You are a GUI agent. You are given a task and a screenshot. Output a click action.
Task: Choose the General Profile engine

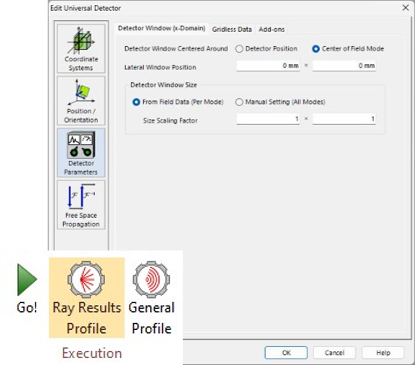click(152, 298)
